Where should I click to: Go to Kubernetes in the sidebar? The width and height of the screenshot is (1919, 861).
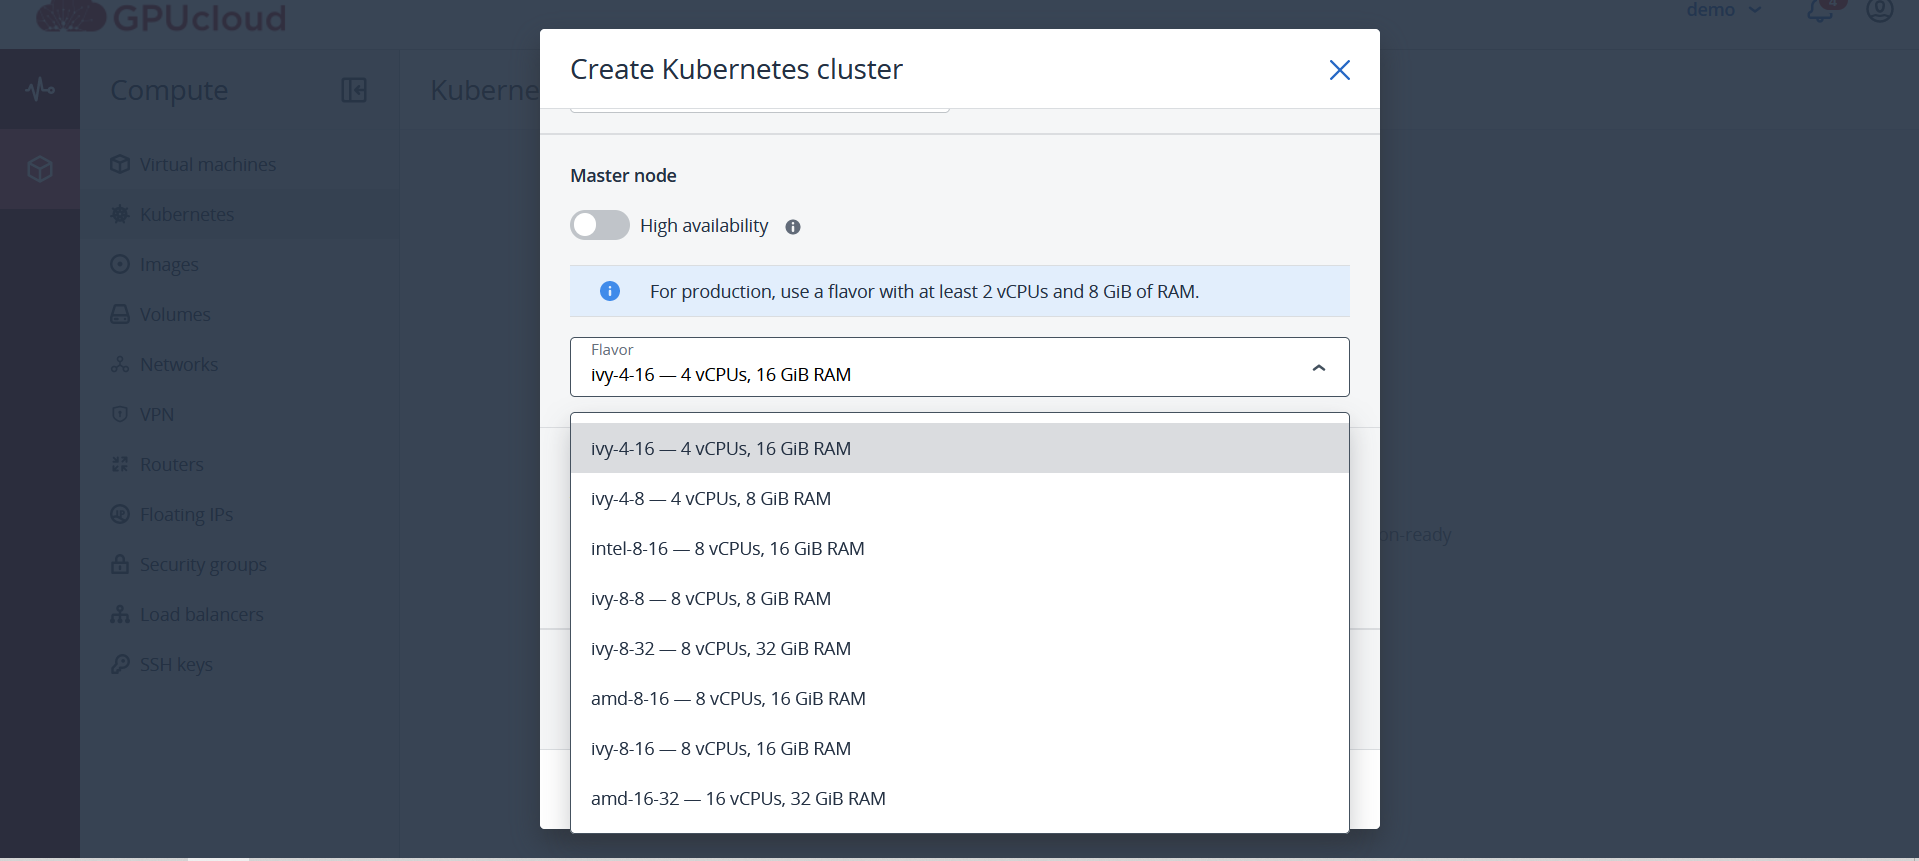pos(187,214)
